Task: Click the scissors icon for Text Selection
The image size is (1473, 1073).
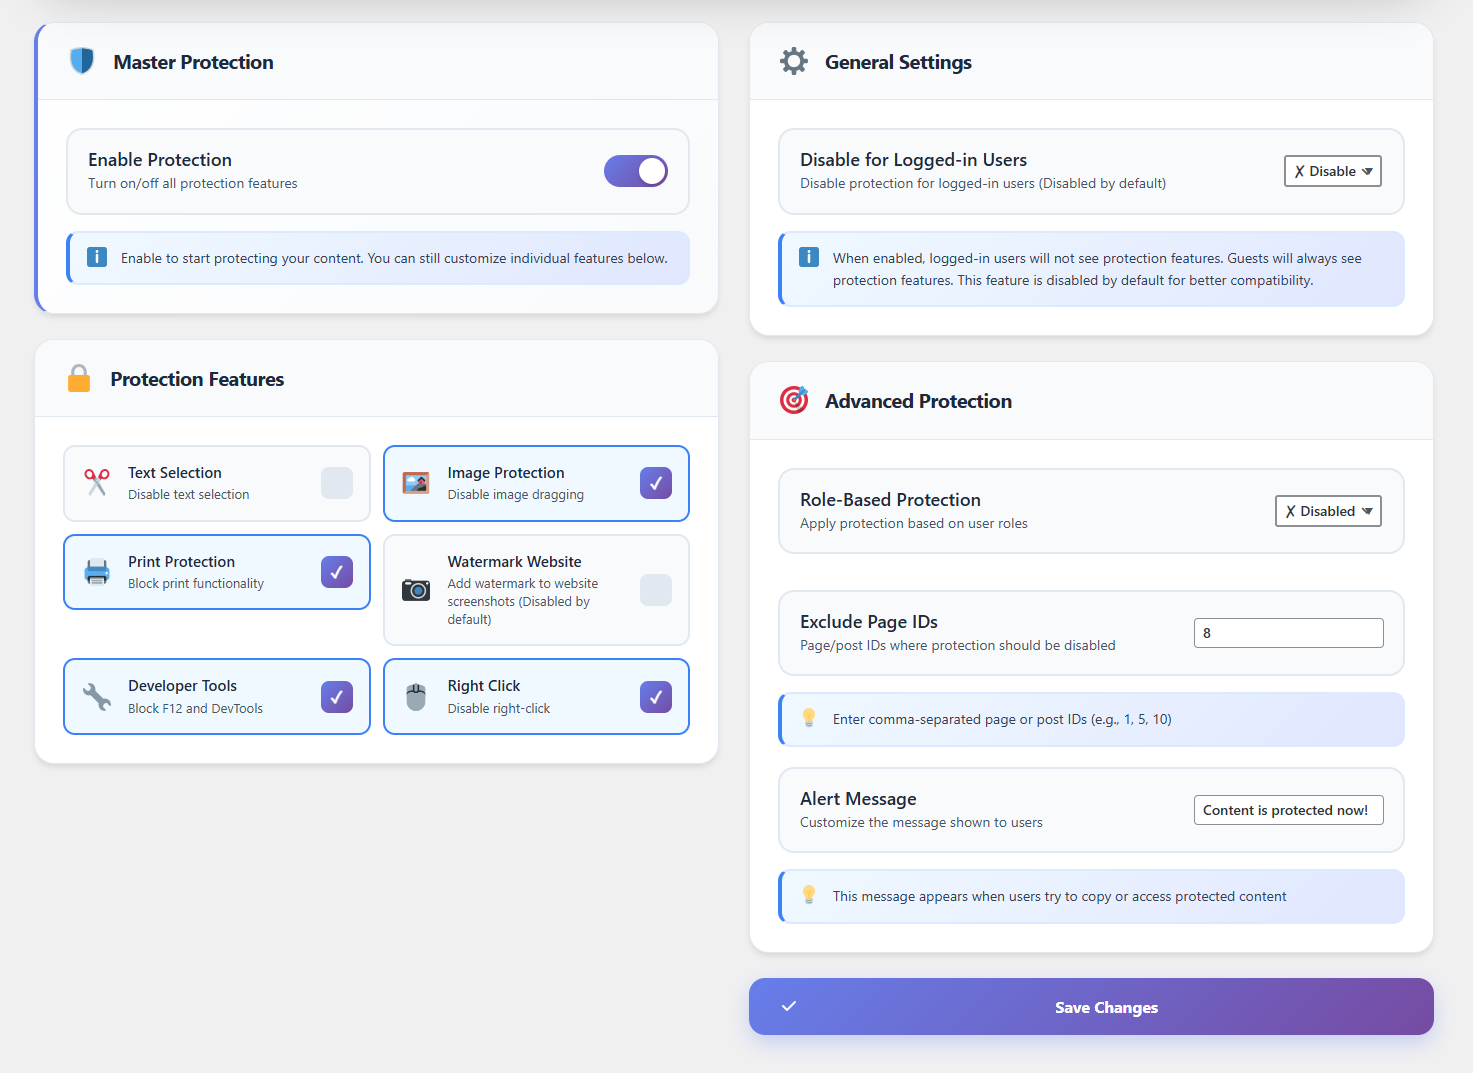Action: pyautogui.click(x=96, y=483)
